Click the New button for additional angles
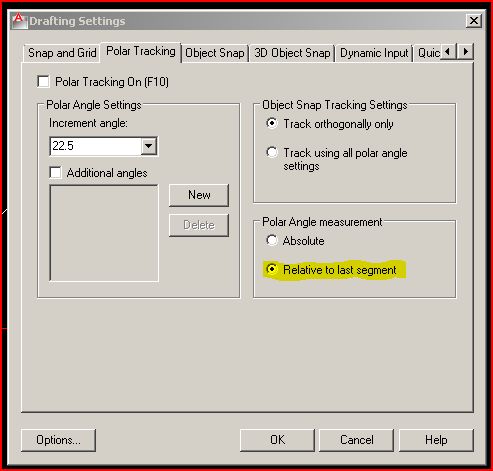The height and width of the screenshot is (471, 493). (199, 195)
